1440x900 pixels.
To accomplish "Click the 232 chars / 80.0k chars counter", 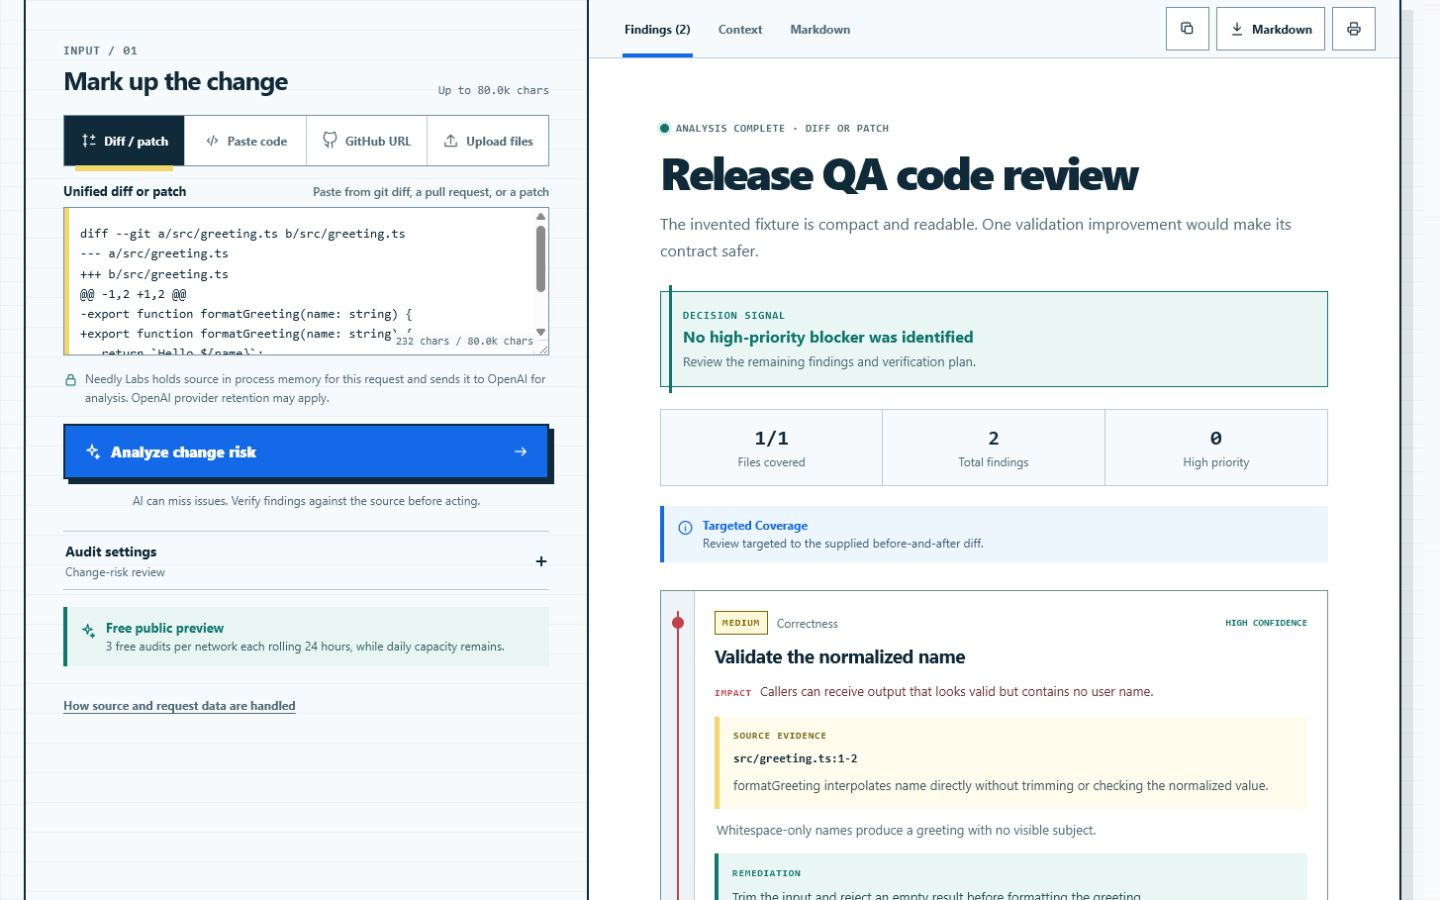I will (464, 341).
